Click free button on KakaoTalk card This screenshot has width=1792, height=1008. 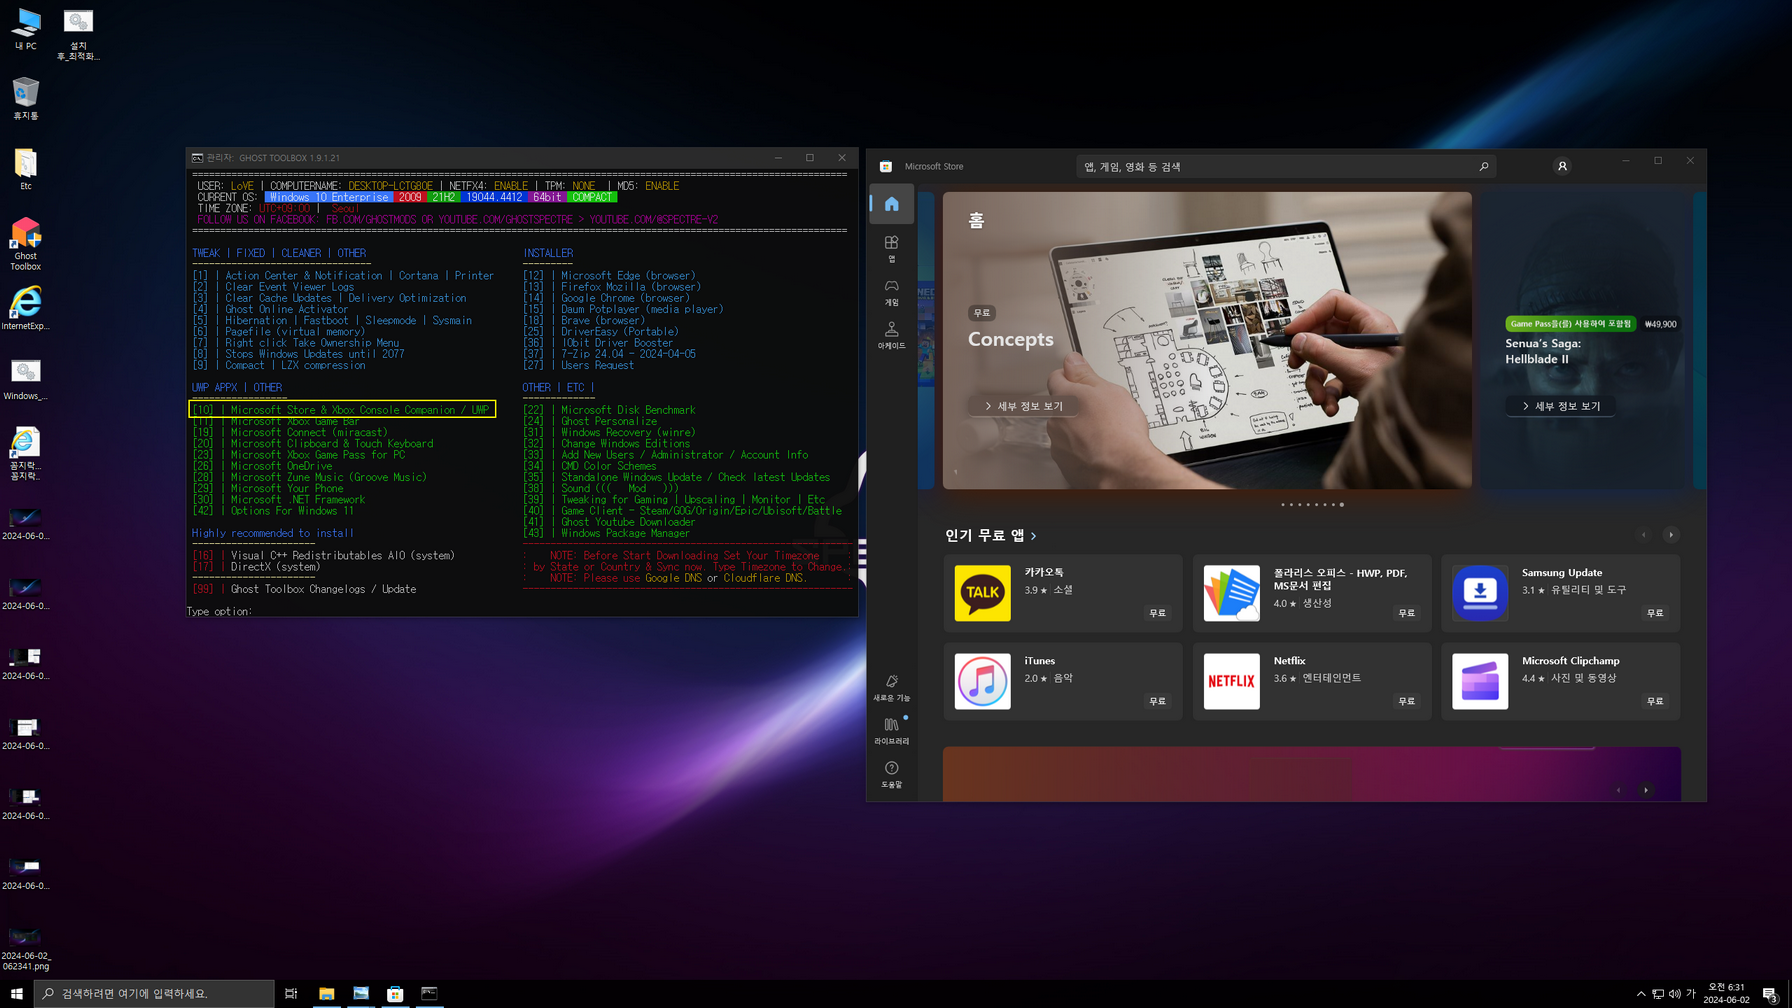click(x=1157, y=613)
